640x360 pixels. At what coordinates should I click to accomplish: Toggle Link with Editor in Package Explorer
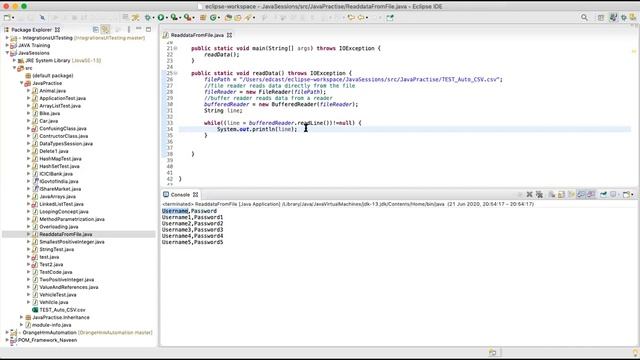(x=105, y=29)
